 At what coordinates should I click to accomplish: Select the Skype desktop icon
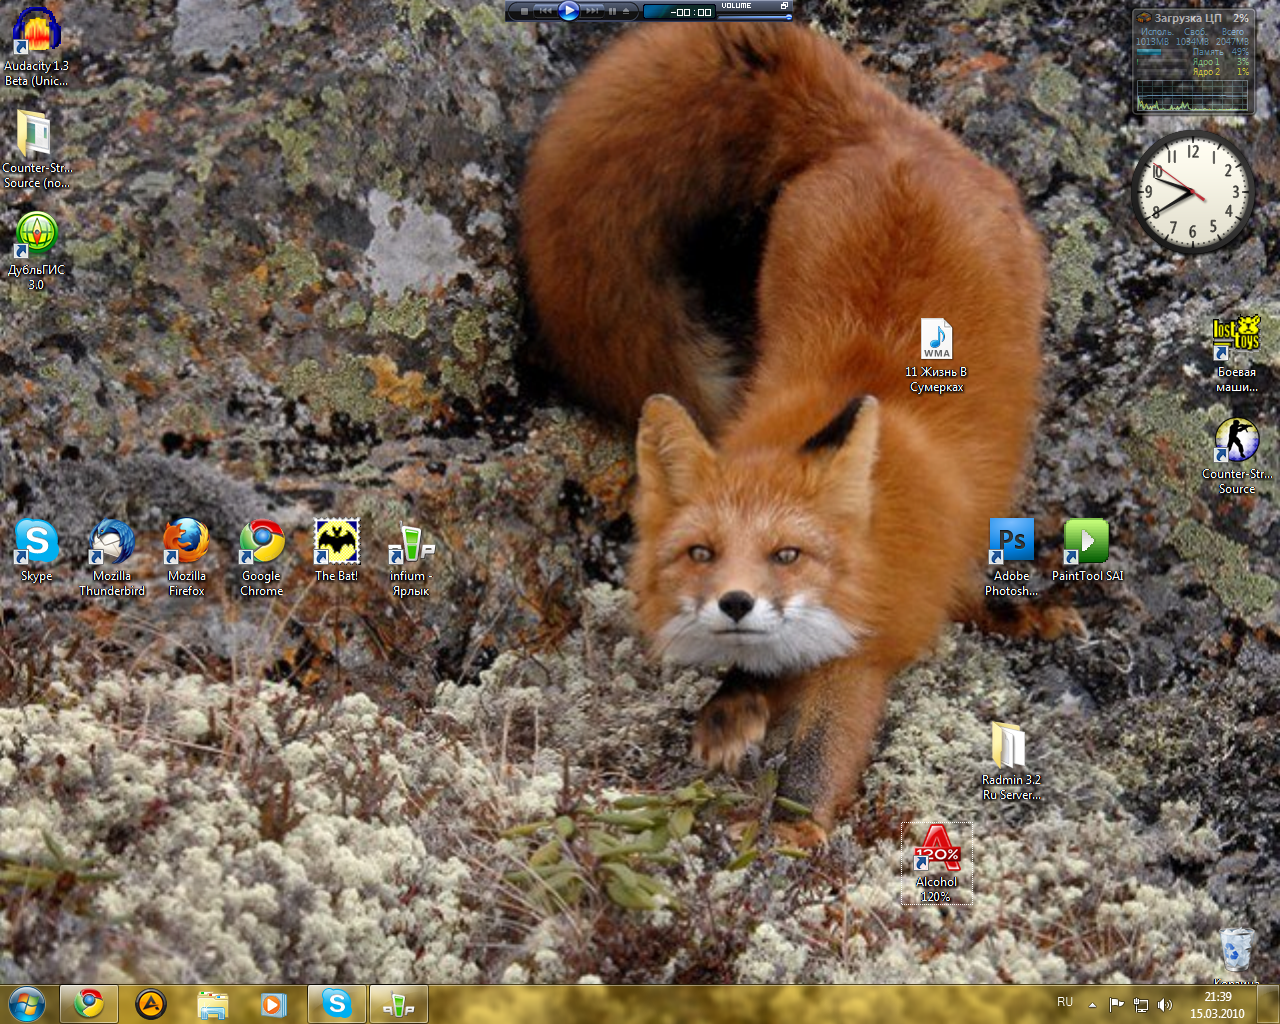coord(36,543)
